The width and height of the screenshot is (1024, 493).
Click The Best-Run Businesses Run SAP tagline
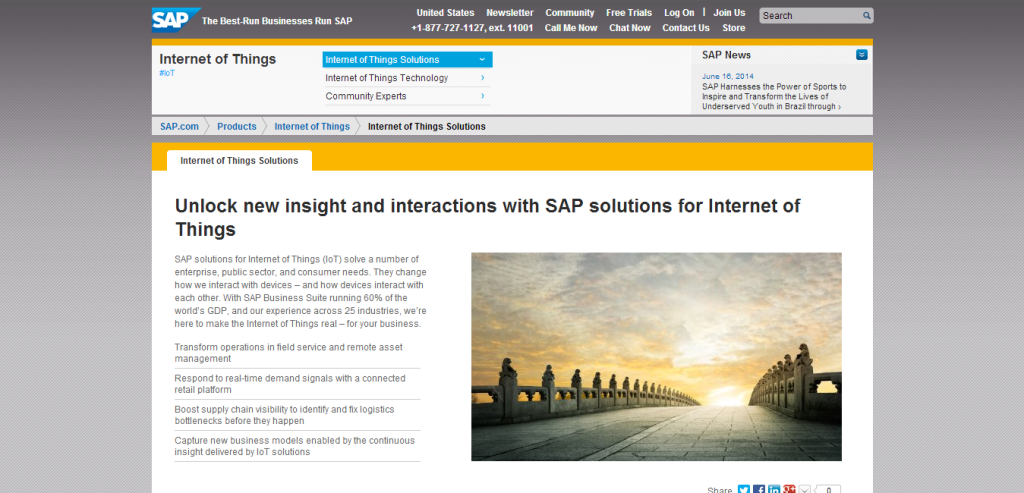click(x=277, y=21)
